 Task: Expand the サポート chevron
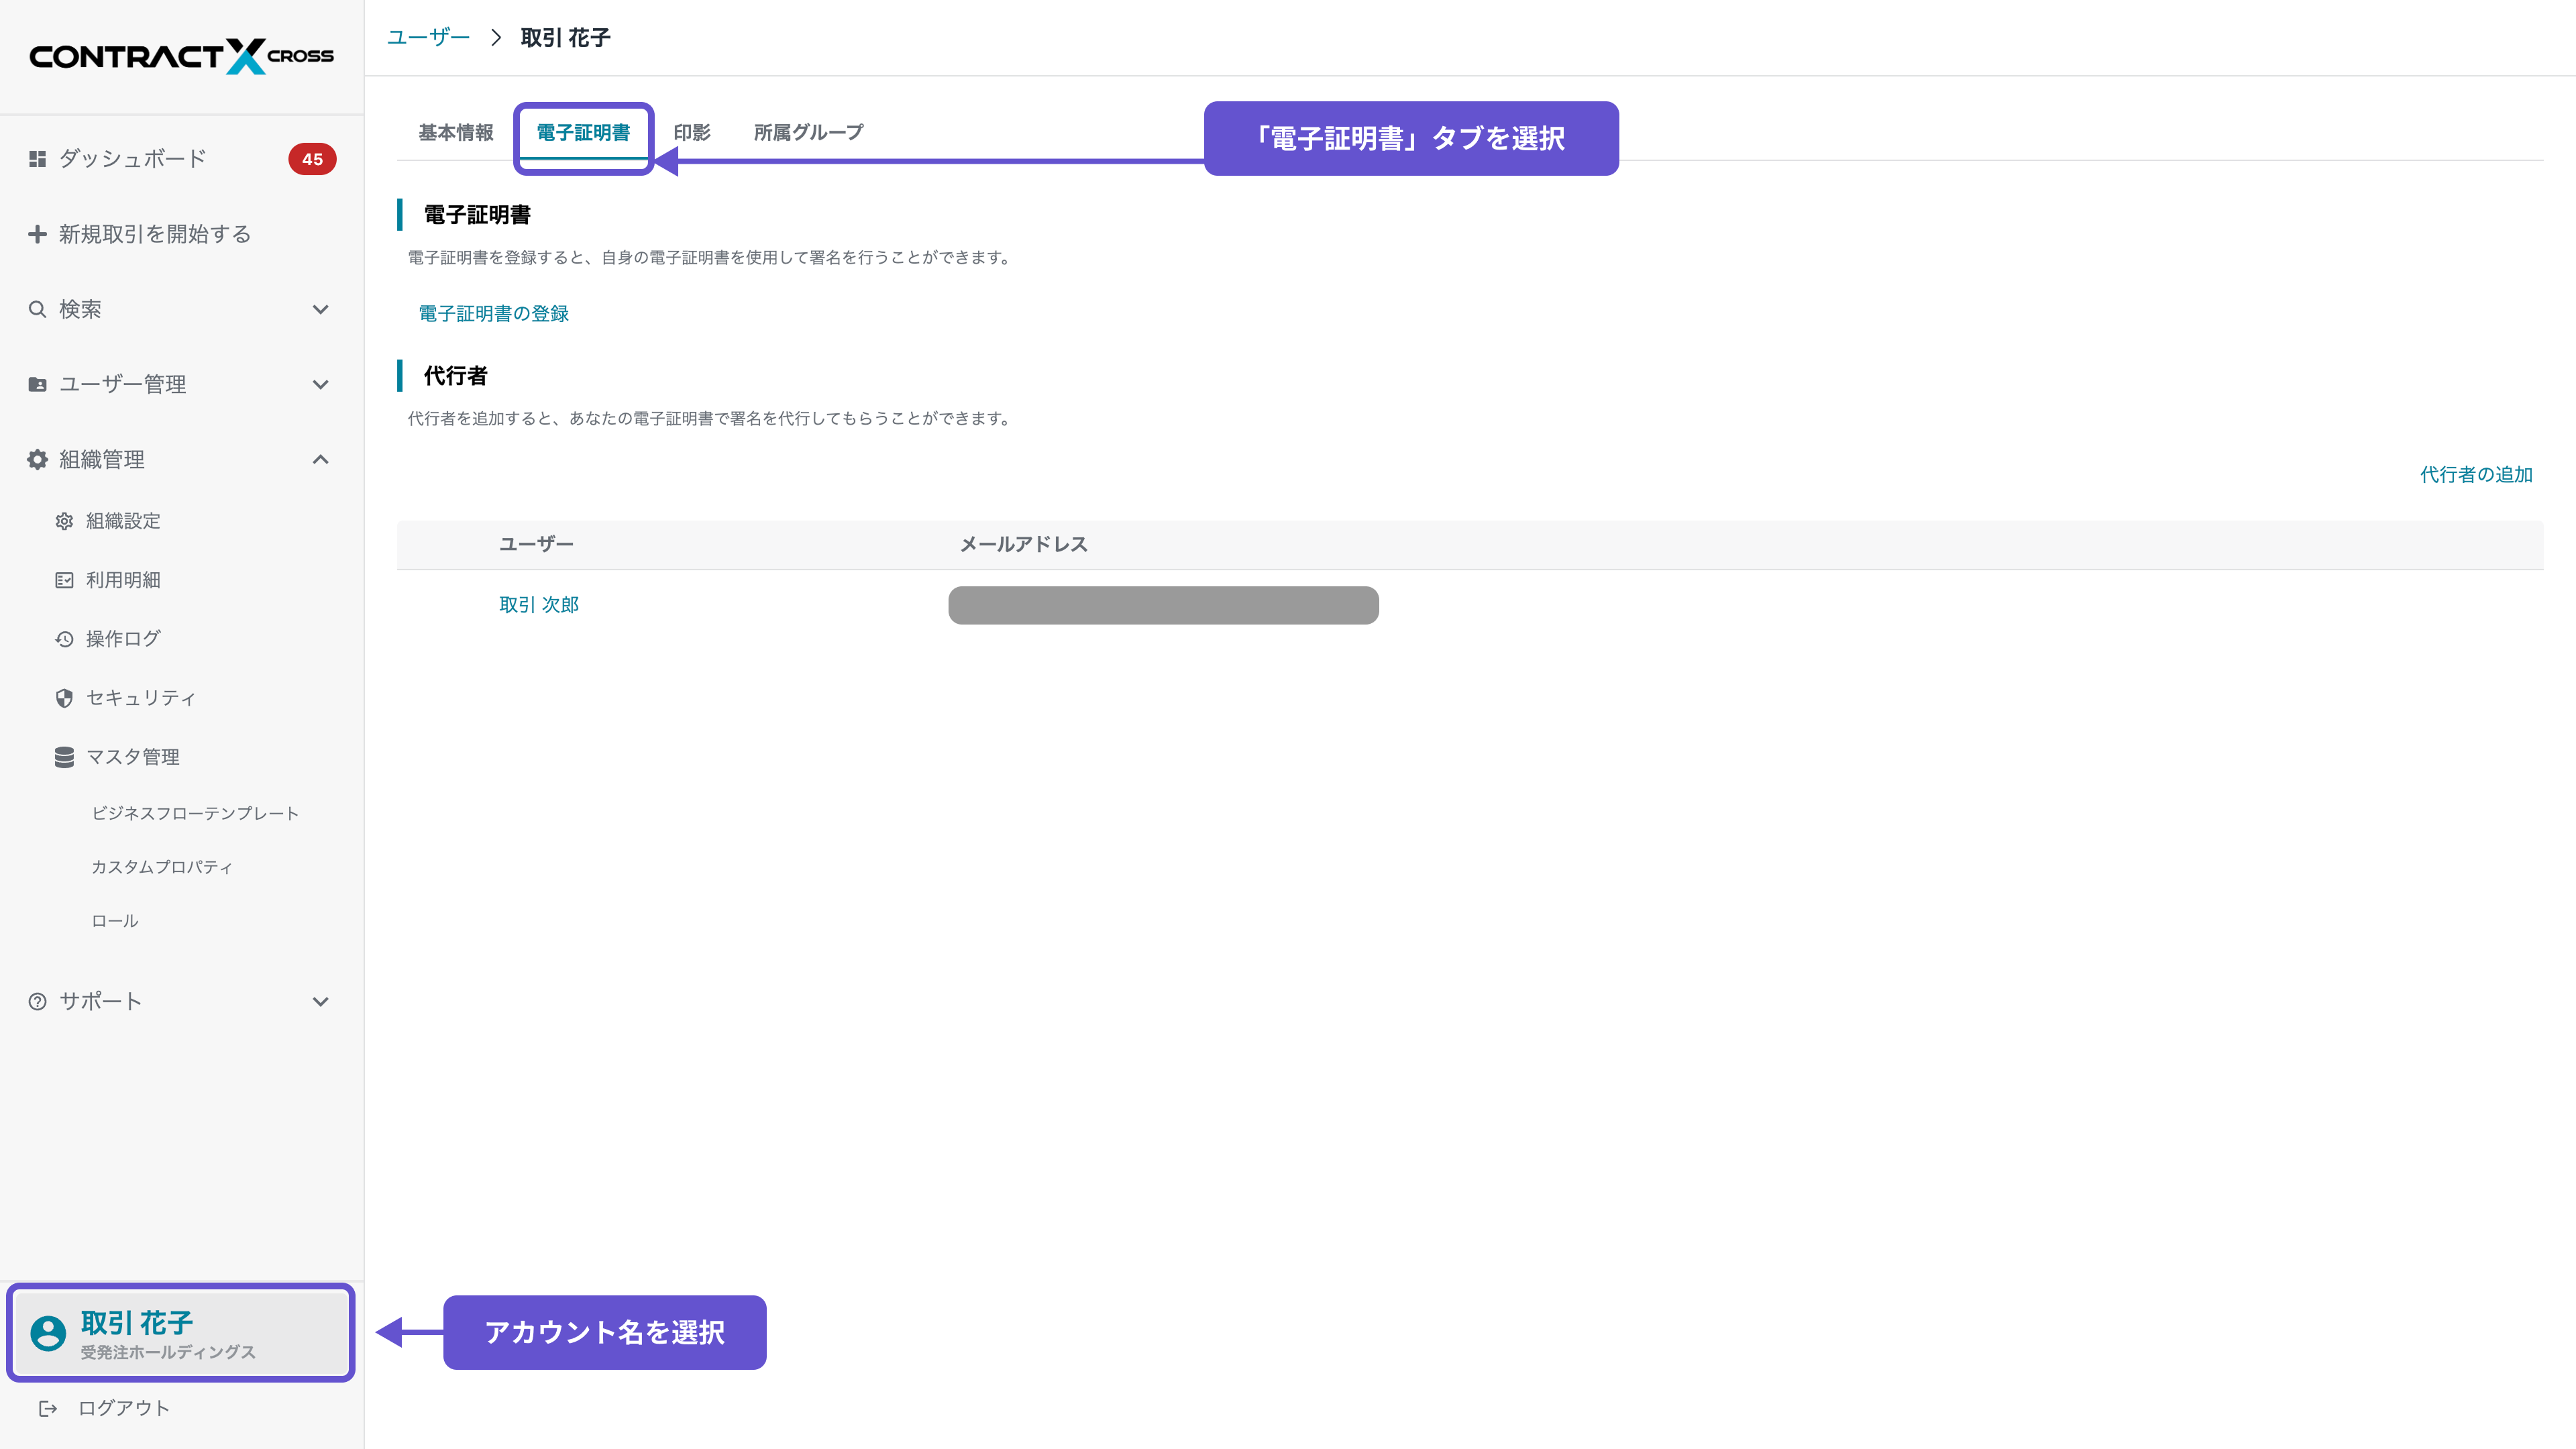(320, 1001)
